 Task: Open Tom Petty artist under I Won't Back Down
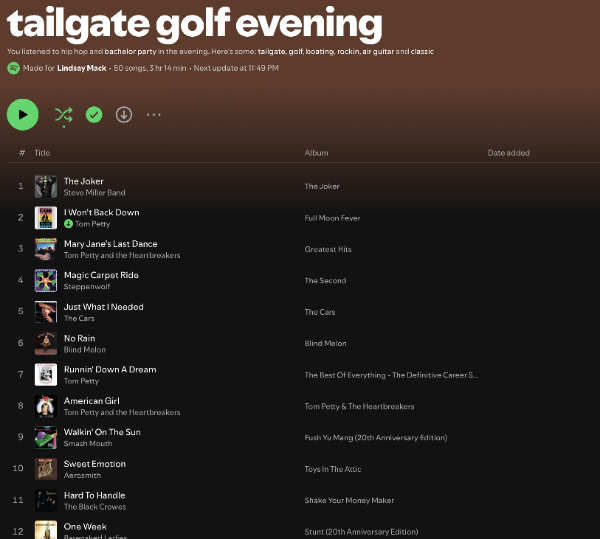(x=92, y=224)
